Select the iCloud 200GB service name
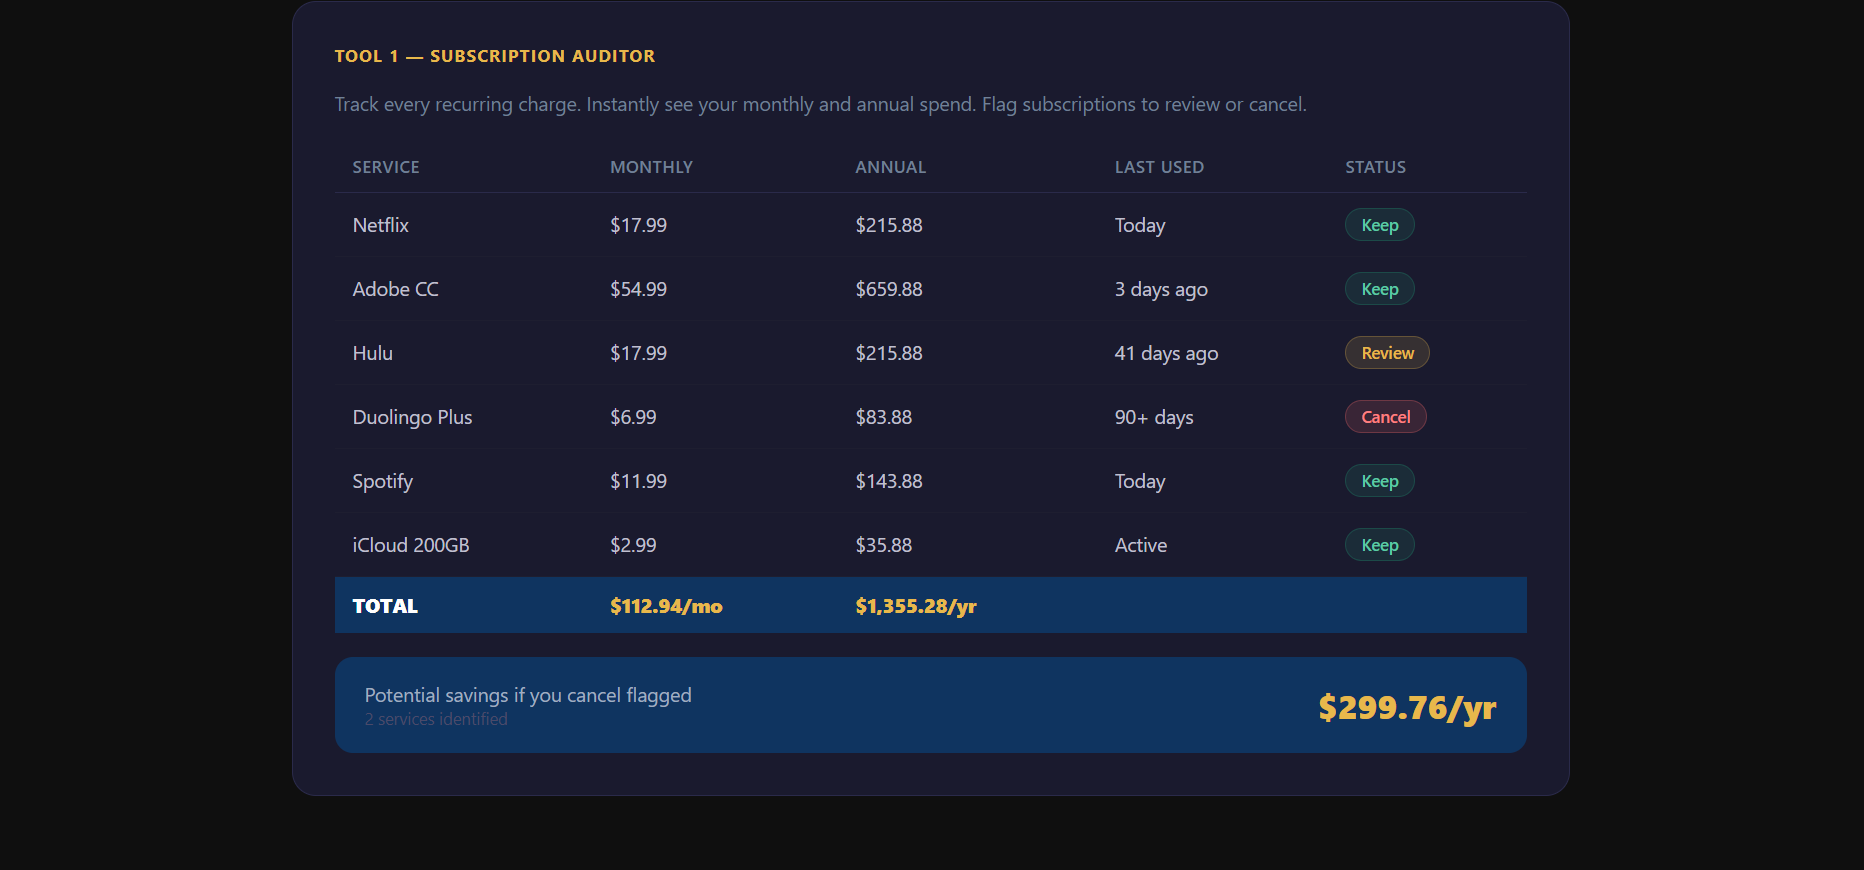 410,545
